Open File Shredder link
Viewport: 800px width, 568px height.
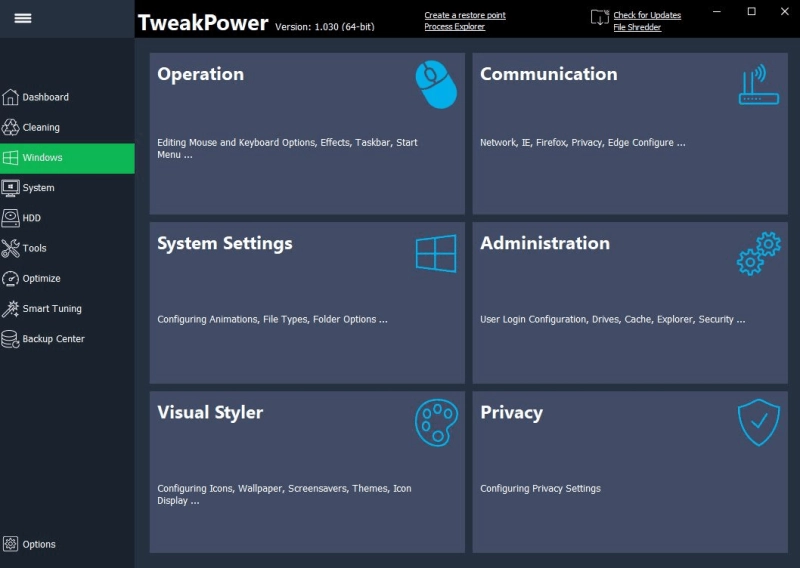point(637,27)
